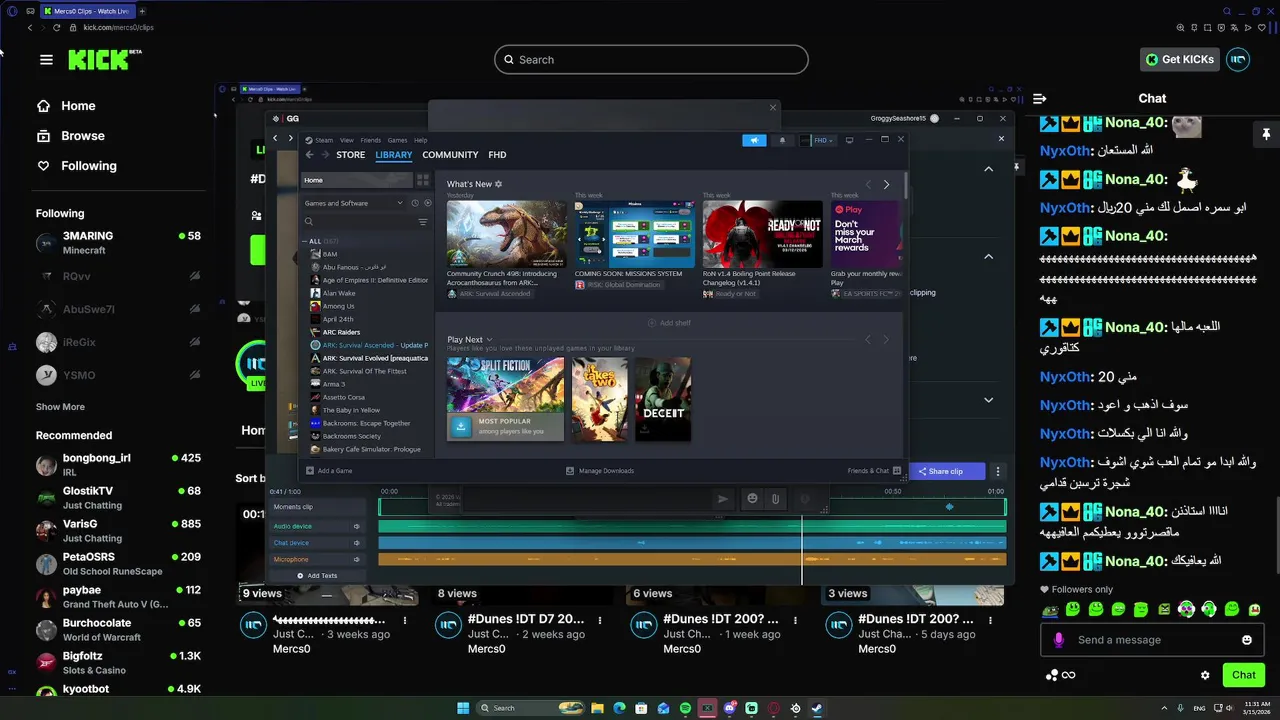
Task: Open Steam library collections grid icon
Action: 423,180
